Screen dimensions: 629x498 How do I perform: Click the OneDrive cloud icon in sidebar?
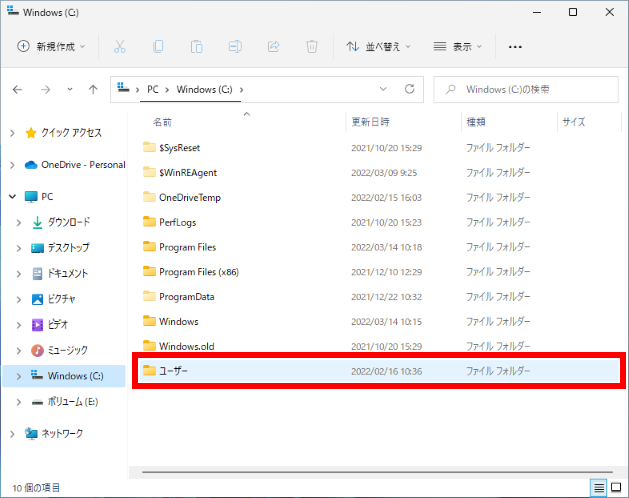(31, 165)
